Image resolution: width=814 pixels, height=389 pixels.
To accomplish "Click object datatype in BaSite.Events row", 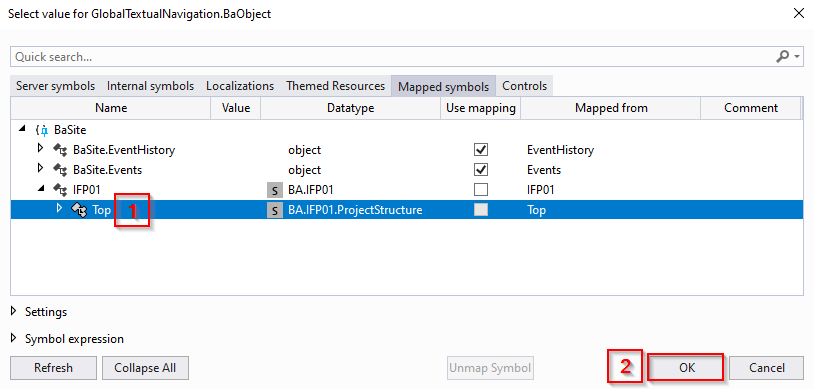I will [305, 170].
